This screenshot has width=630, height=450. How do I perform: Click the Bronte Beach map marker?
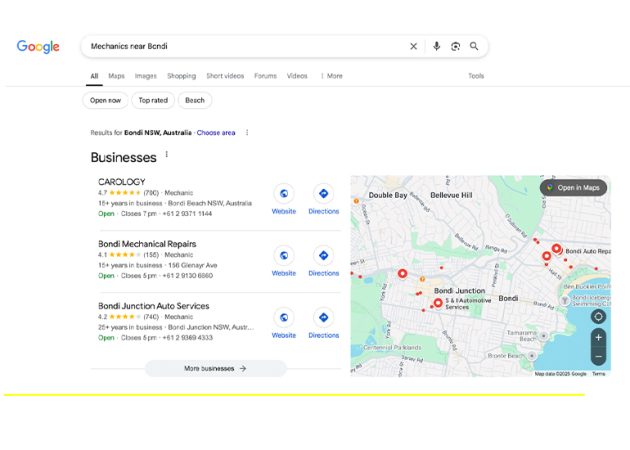(532, 356)
